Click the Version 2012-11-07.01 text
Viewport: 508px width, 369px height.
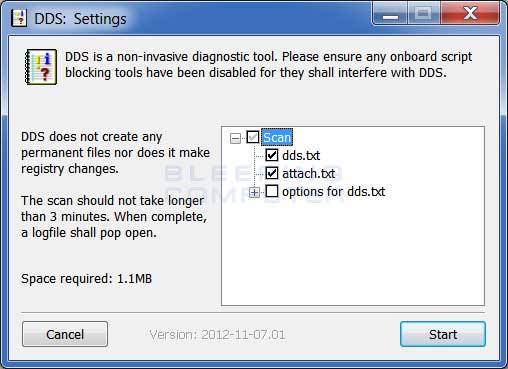click(217, 334)
